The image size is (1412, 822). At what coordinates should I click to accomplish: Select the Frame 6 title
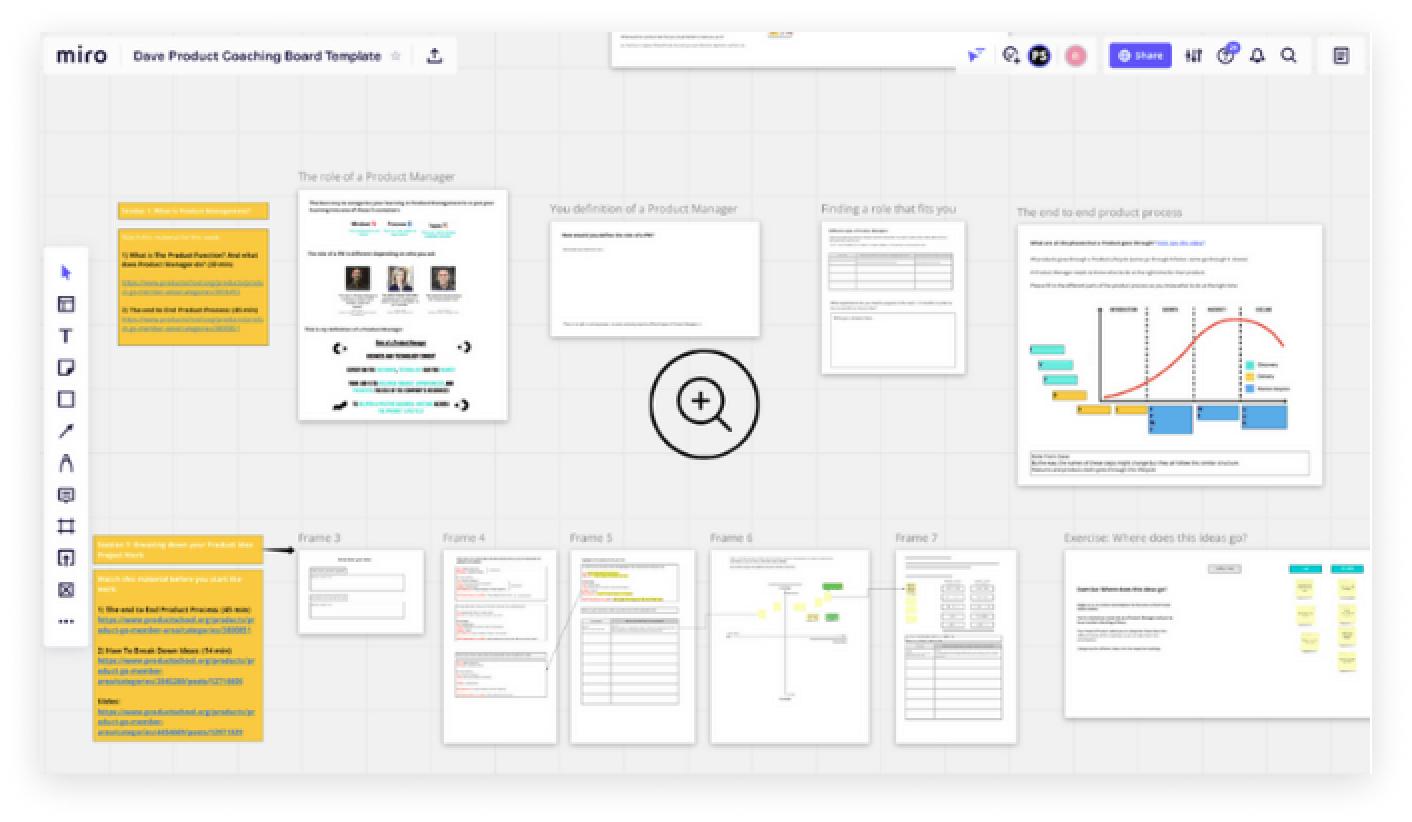[732, 538]
